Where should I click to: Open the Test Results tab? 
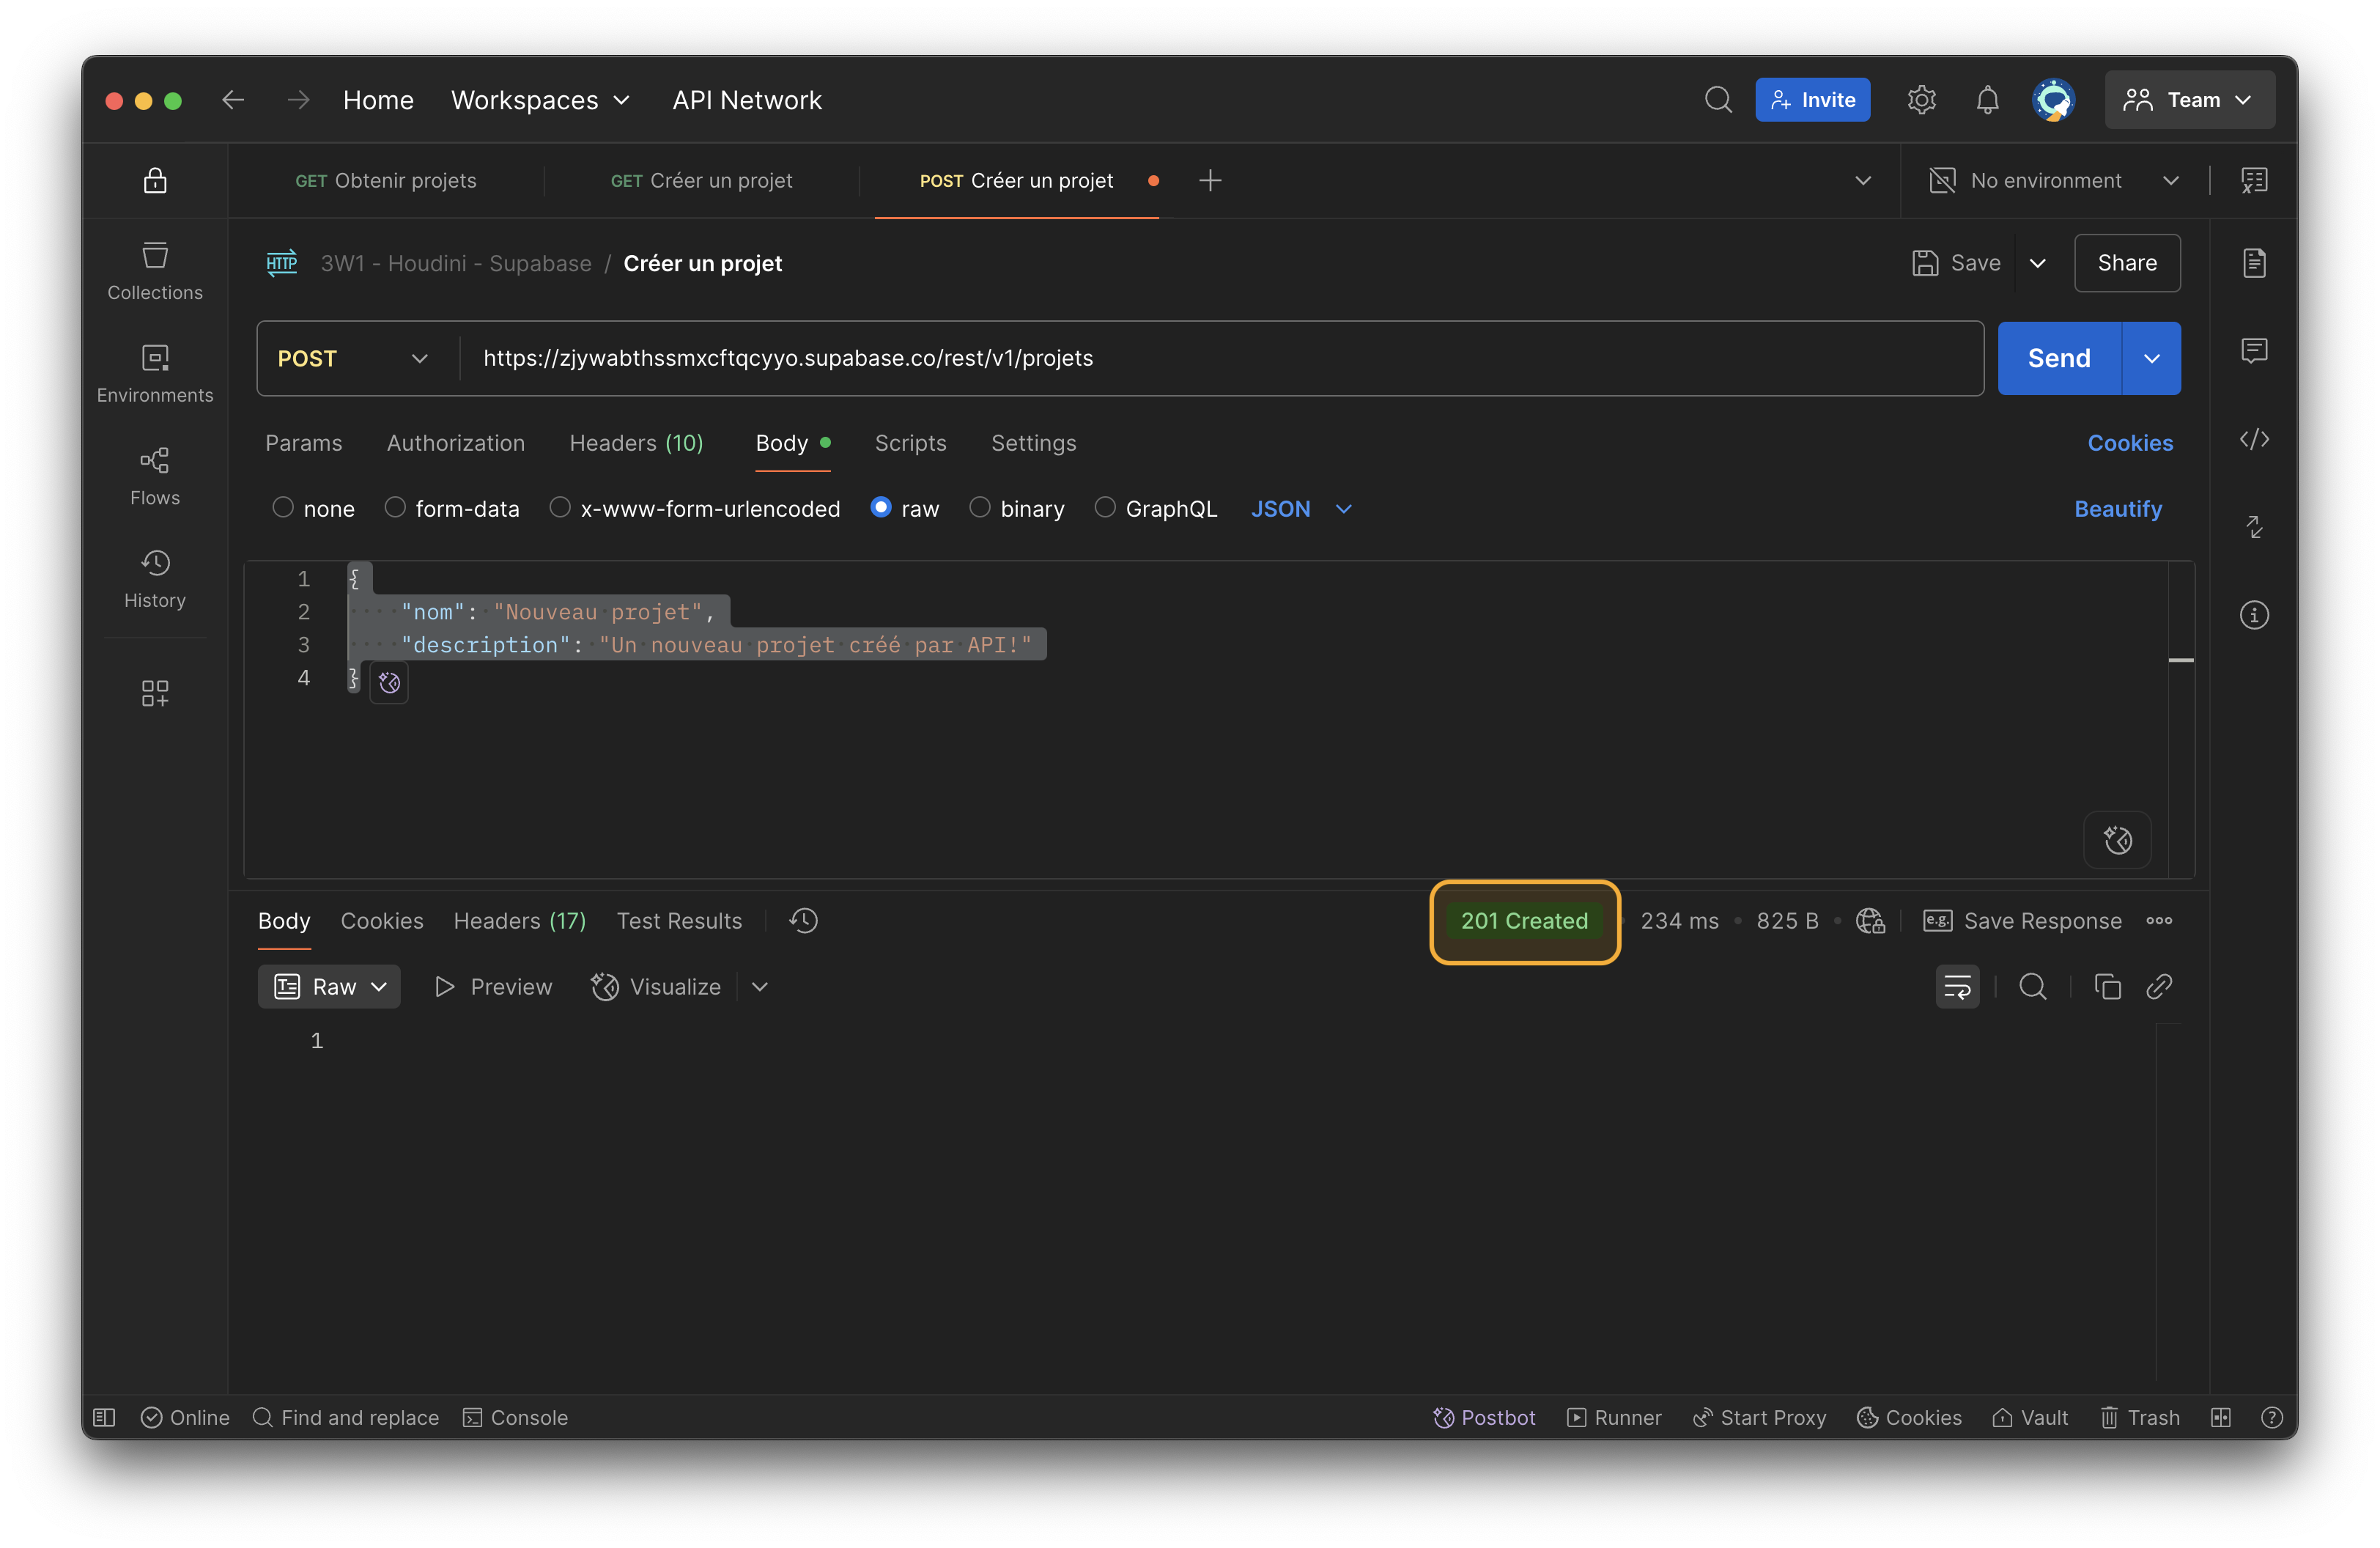(x=679, y=921)
